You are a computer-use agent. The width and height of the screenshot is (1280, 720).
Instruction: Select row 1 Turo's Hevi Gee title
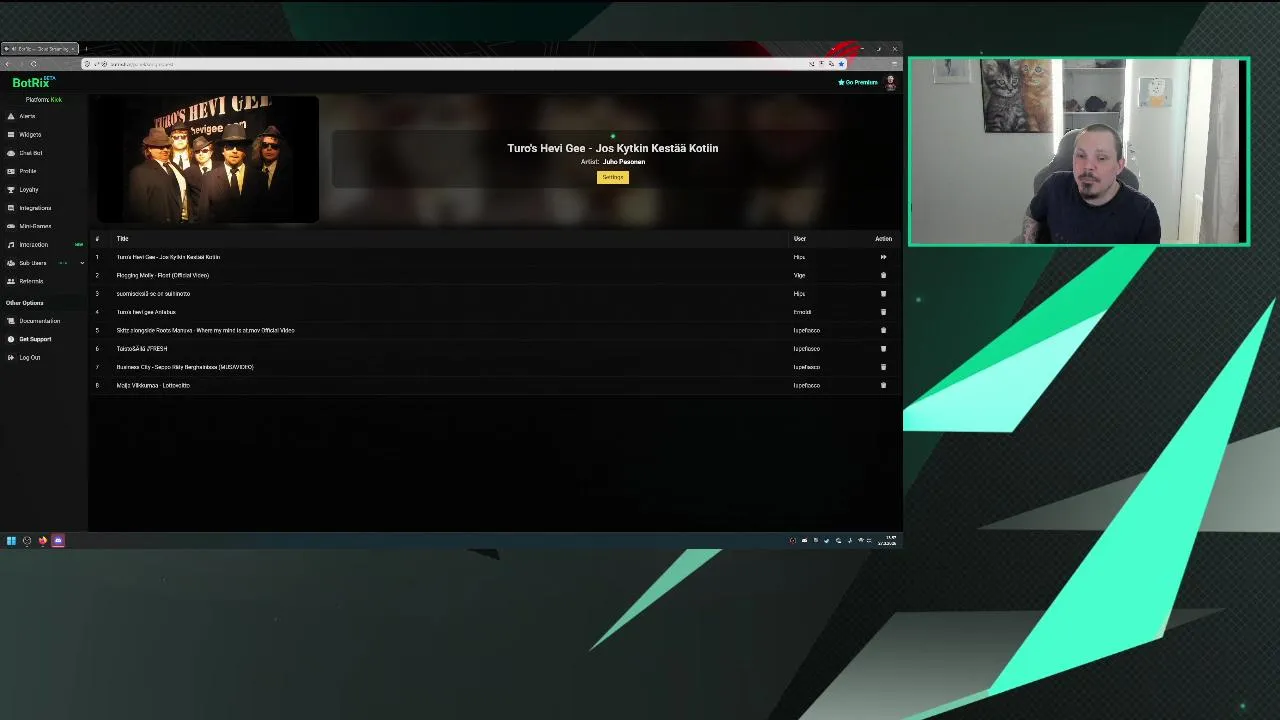point(168,257)
